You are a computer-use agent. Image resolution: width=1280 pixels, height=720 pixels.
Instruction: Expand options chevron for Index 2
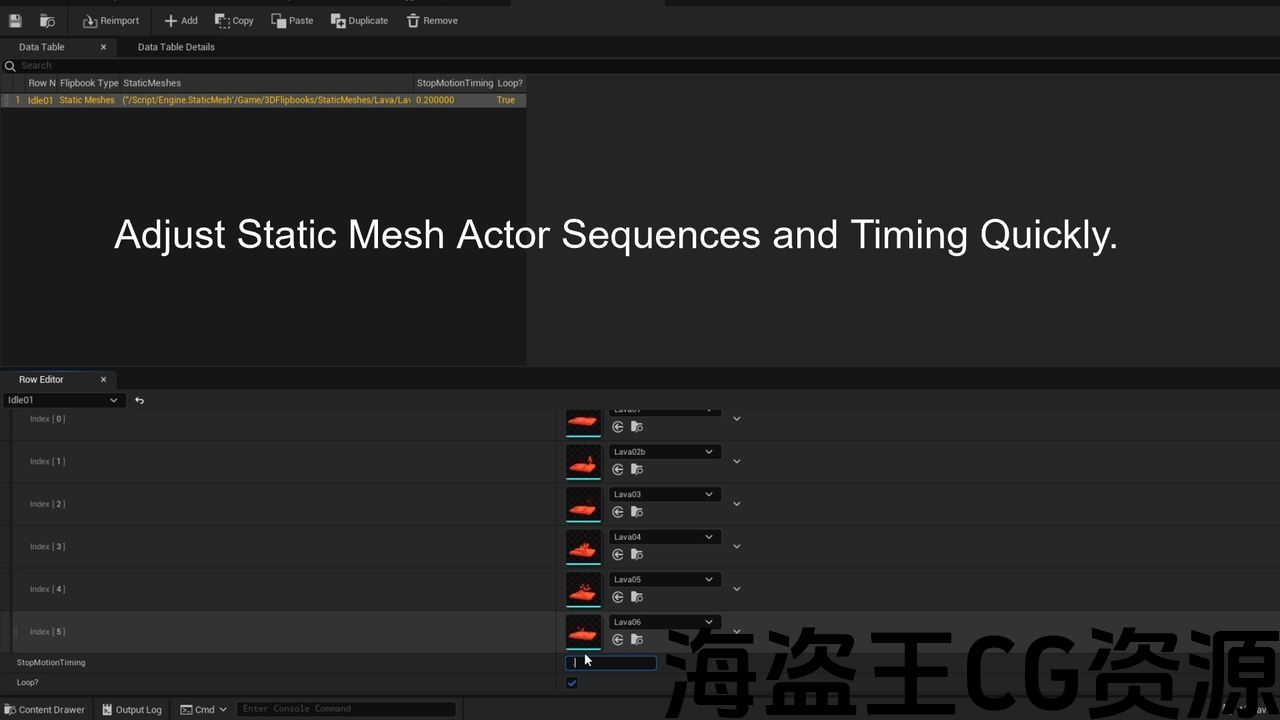click(737, 504)
